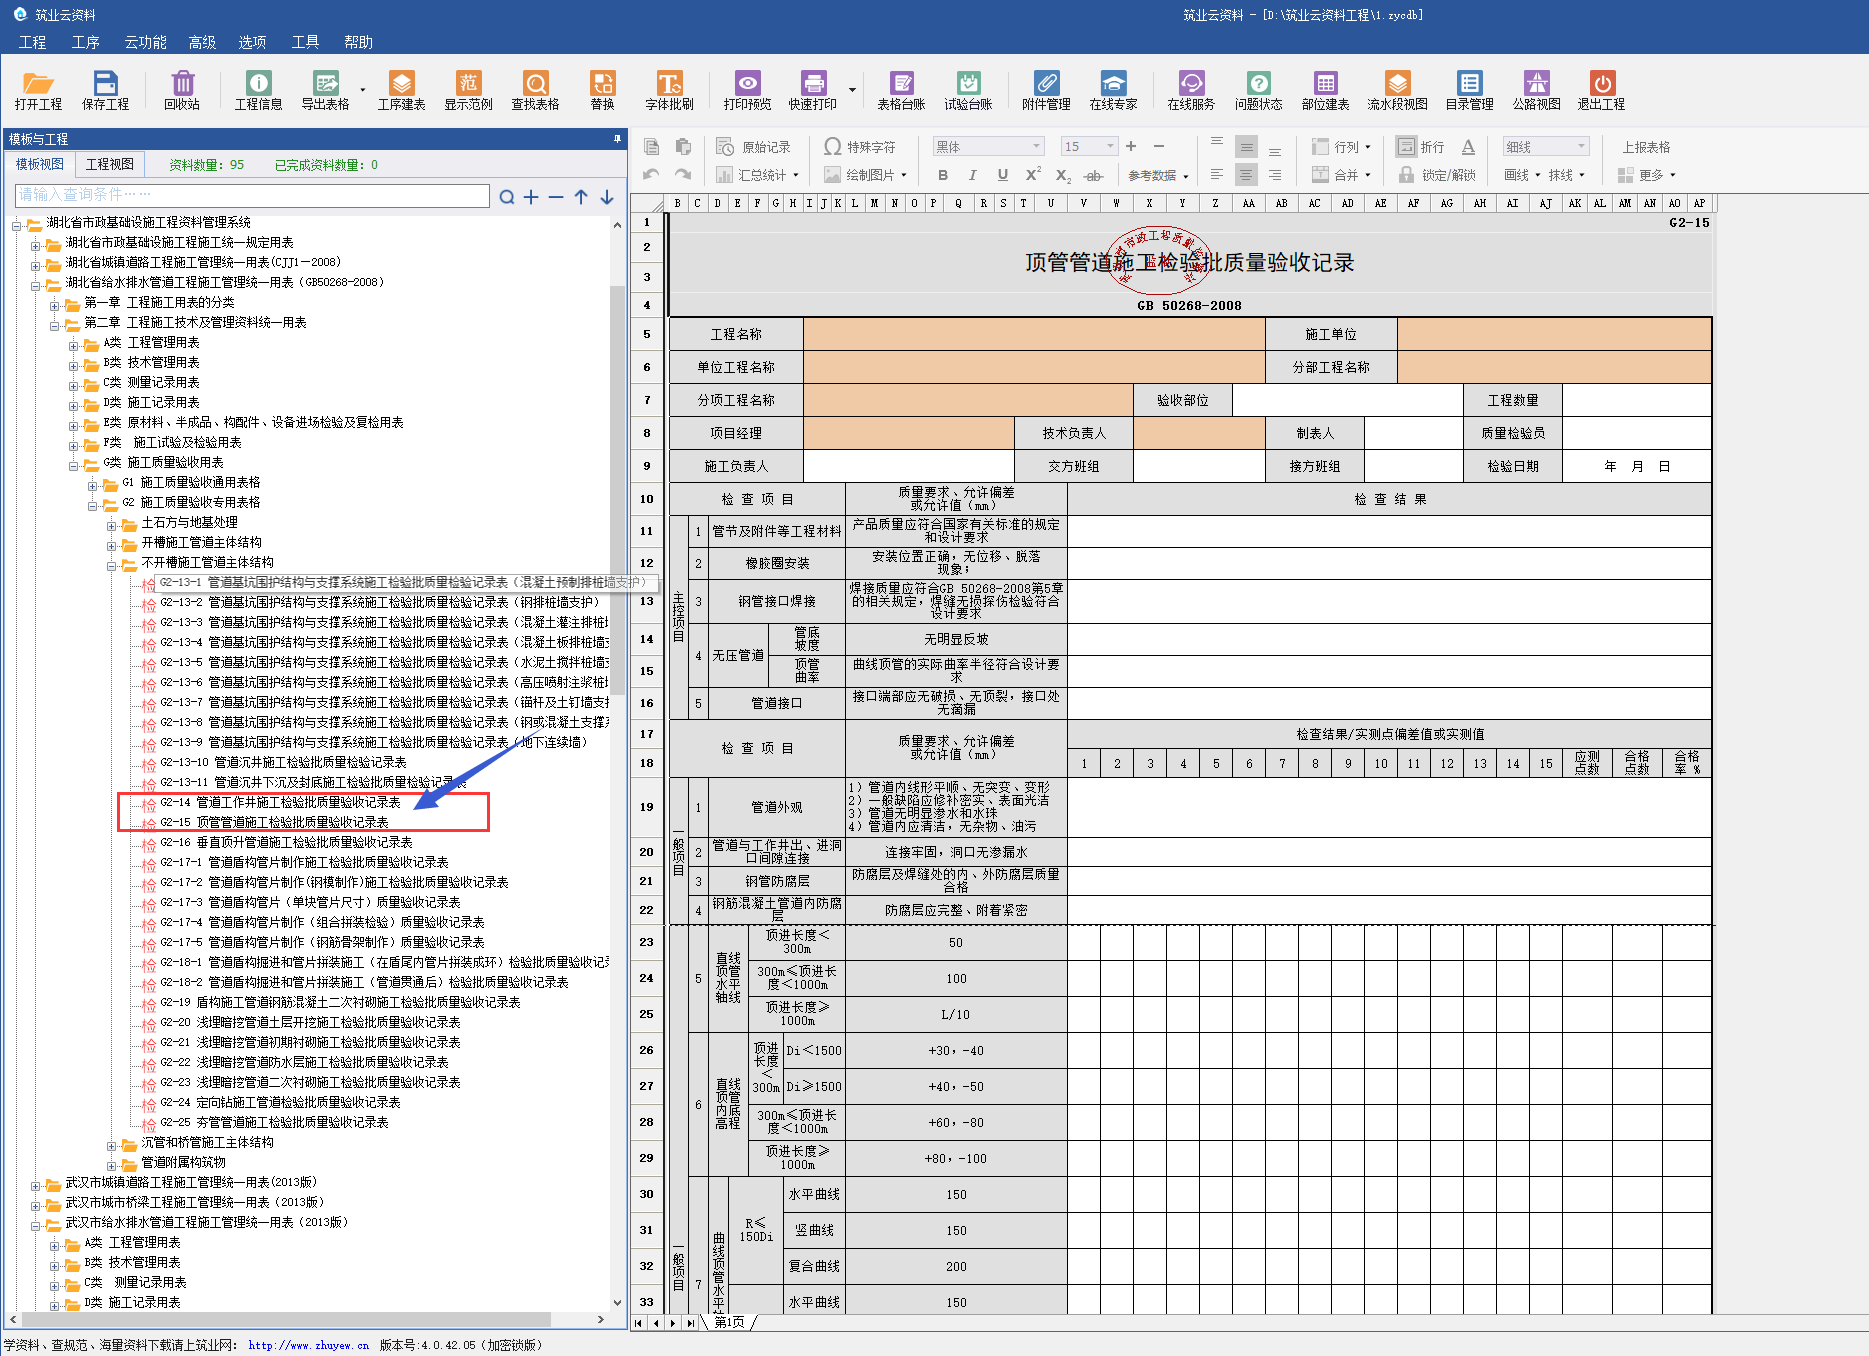This screenshot has height=1356, width=1869.
Task: Toggle bold formatting
Action: pyautogui.click(x=942, y=175)
